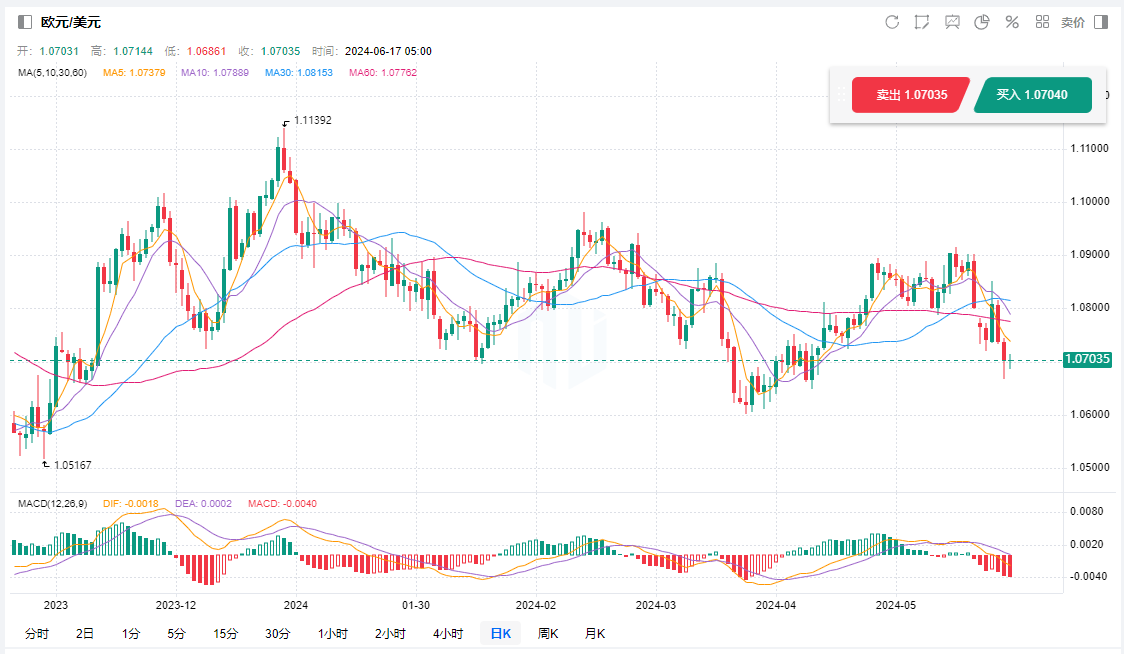Switch the 卖价 price type
This screenshot has height=654, width=1124.
(1072, 22)
